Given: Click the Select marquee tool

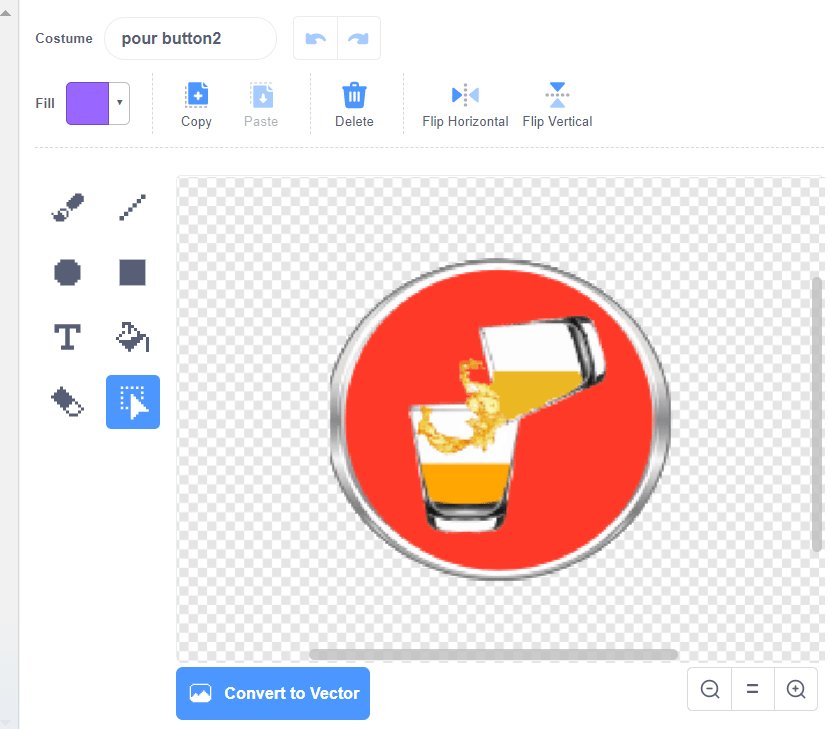Looking at the screenshot, I should click(132, 402).
